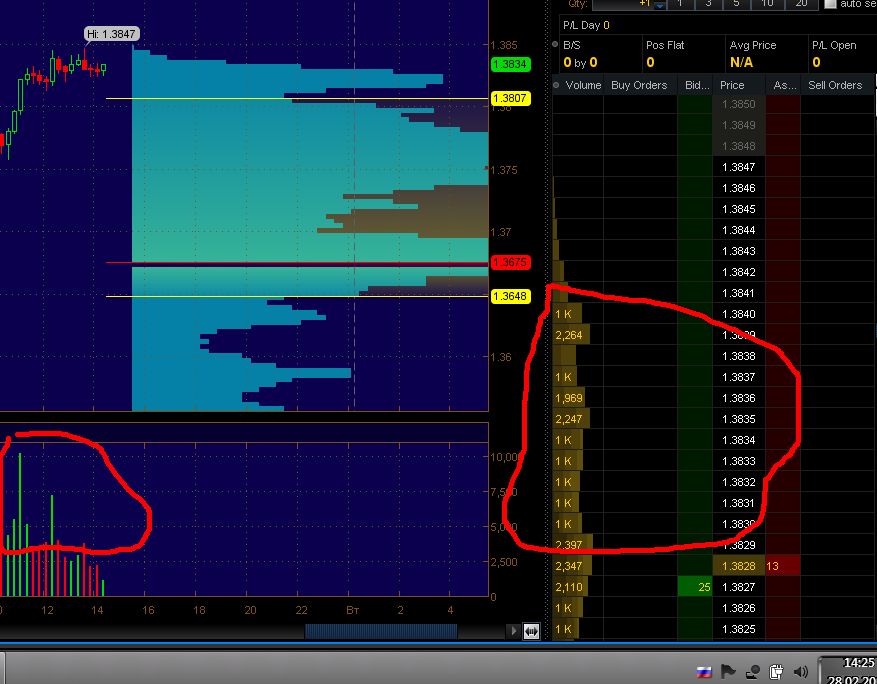Click the chart time-axis expand arrows icon

pyautogui.click(x=531, y=631)
